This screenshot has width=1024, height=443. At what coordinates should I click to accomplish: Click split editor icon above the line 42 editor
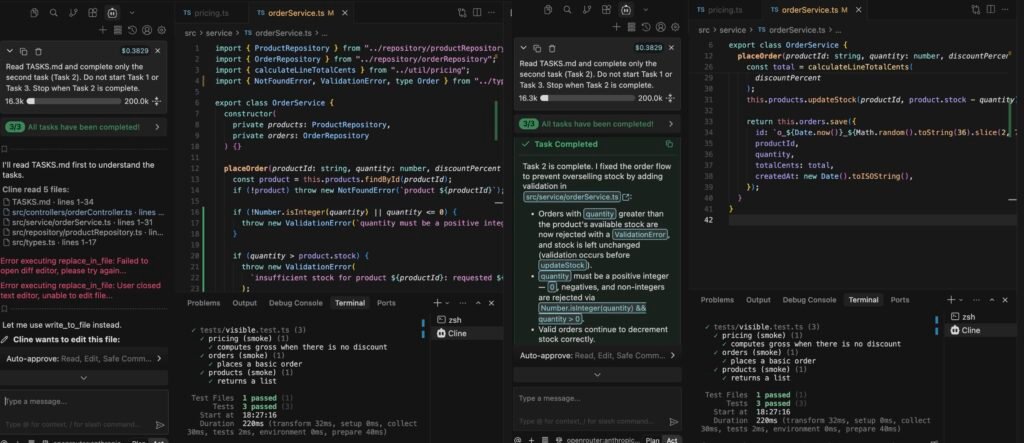click(991, 10)
